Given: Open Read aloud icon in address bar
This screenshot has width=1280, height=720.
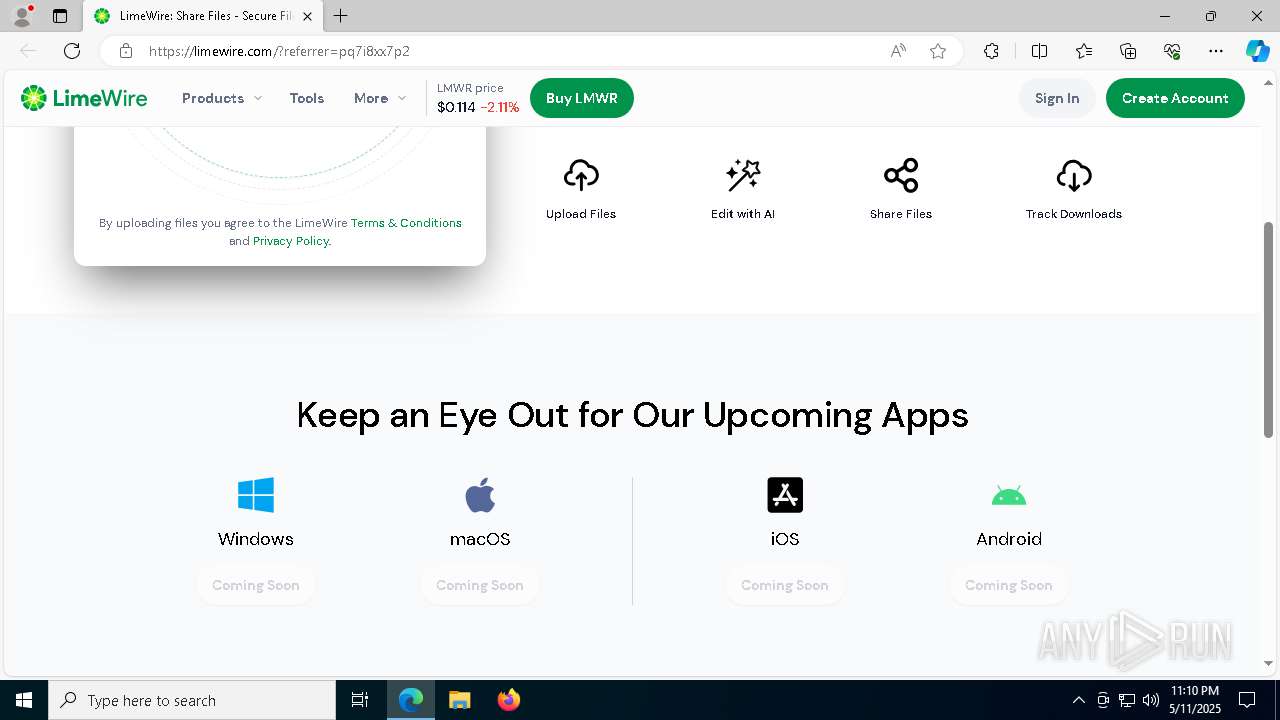Looking at the screenshot, I should coord(898,51).
